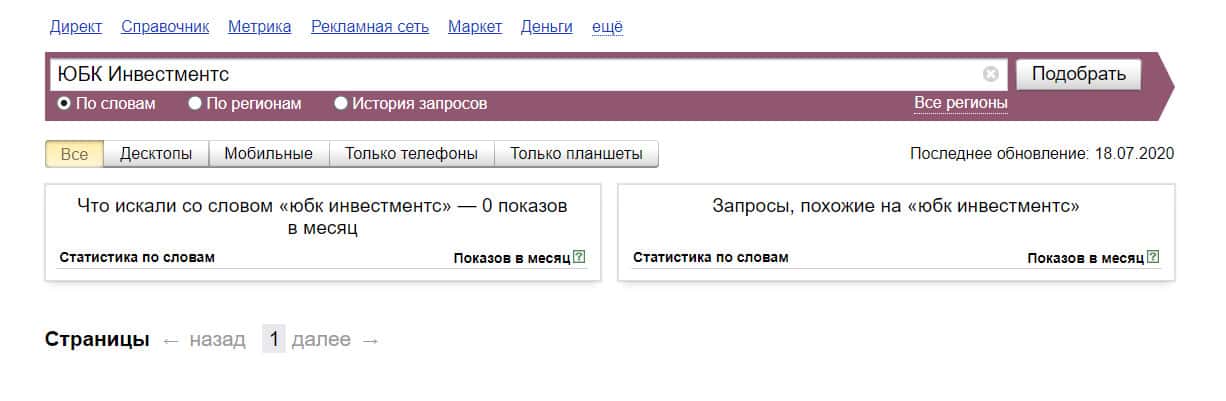Open the 'Маркет' link
The width and height of the screenshot is (1226, 401).
point(475,27)
